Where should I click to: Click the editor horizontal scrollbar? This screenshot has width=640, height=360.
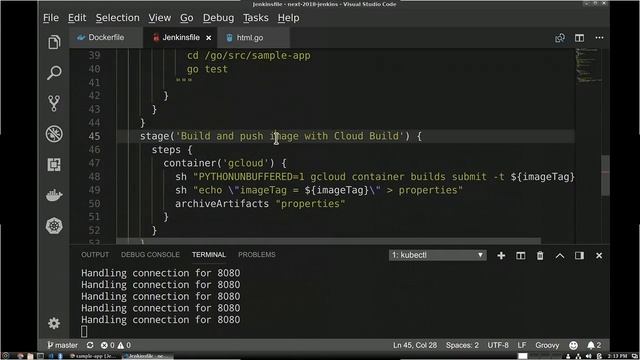tap(329, 242)
